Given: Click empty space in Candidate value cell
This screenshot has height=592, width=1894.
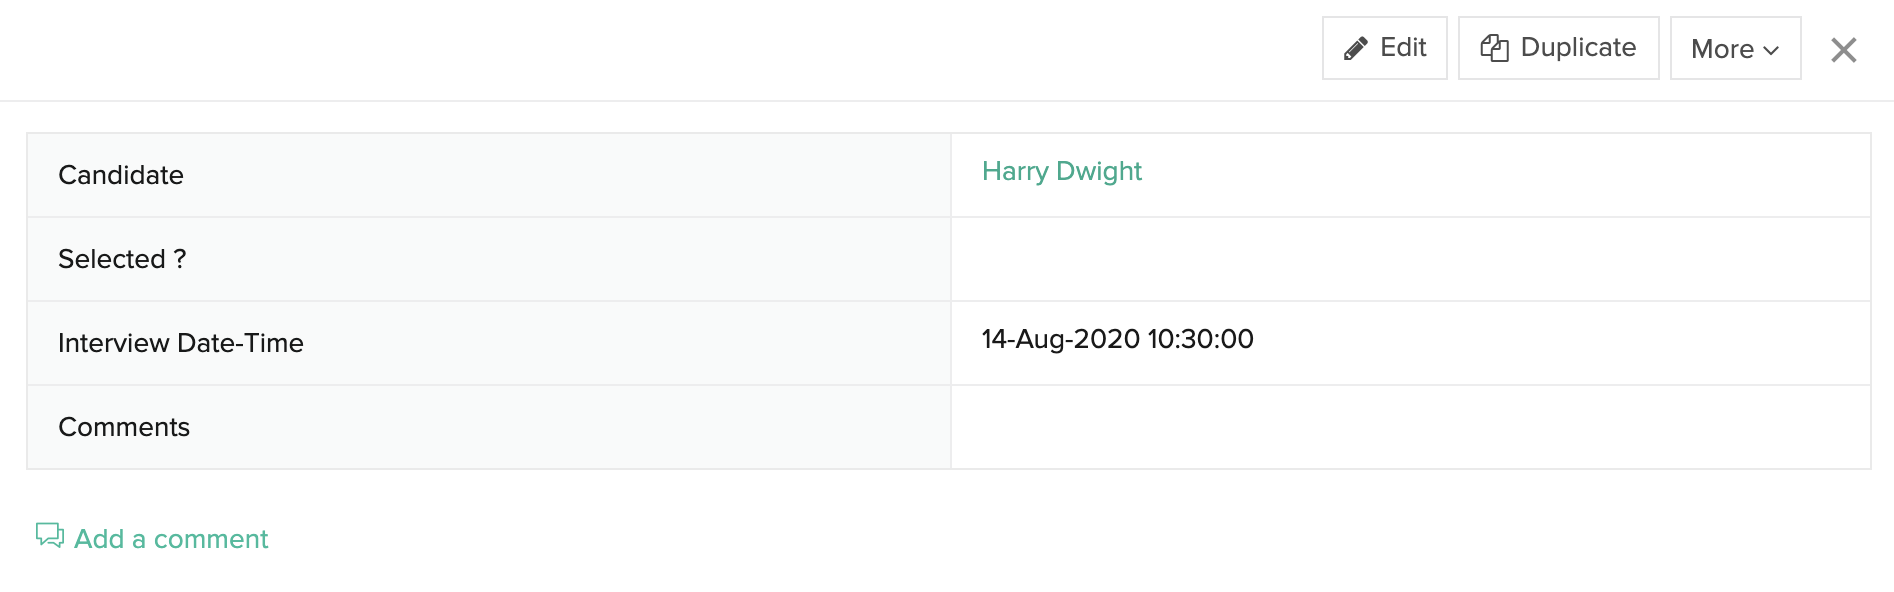Looking at the screenshot, I should click(x=1500, y=175).
